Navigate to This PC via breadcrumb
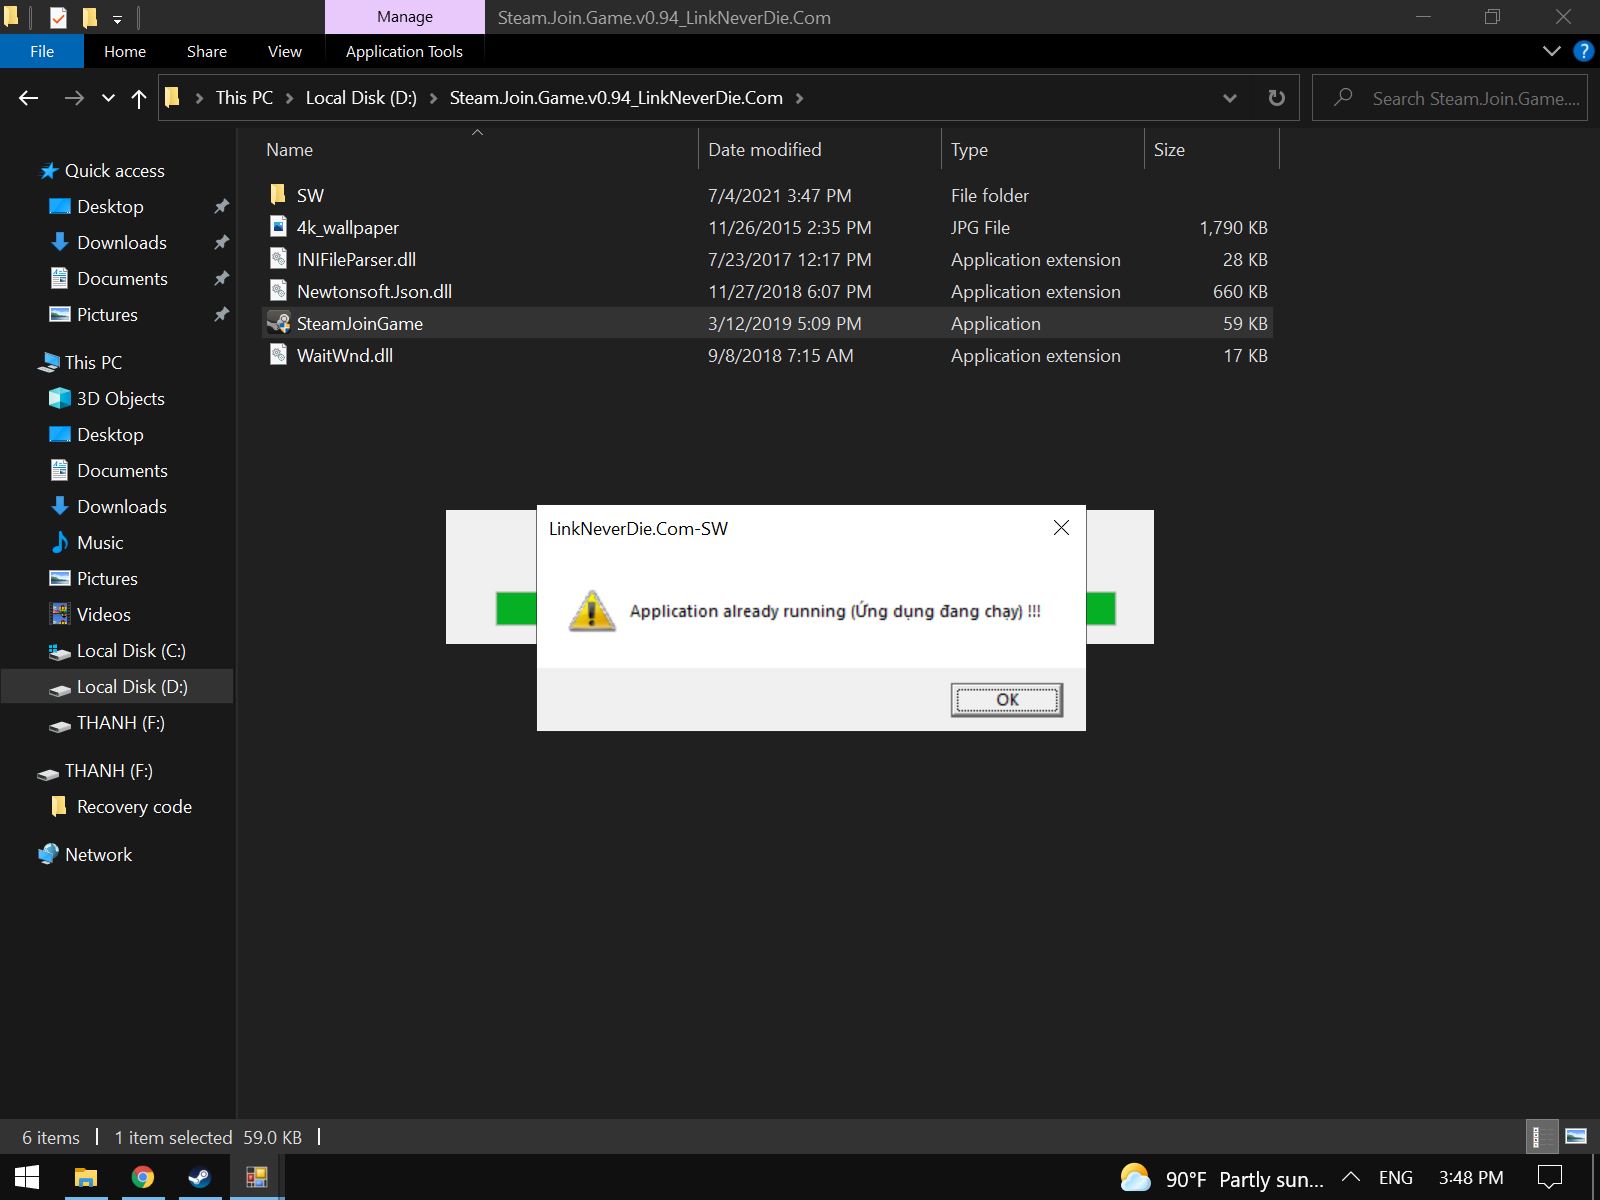Image resolution: width=1600 pixels, height=1200 pixels. pos(243,98)
